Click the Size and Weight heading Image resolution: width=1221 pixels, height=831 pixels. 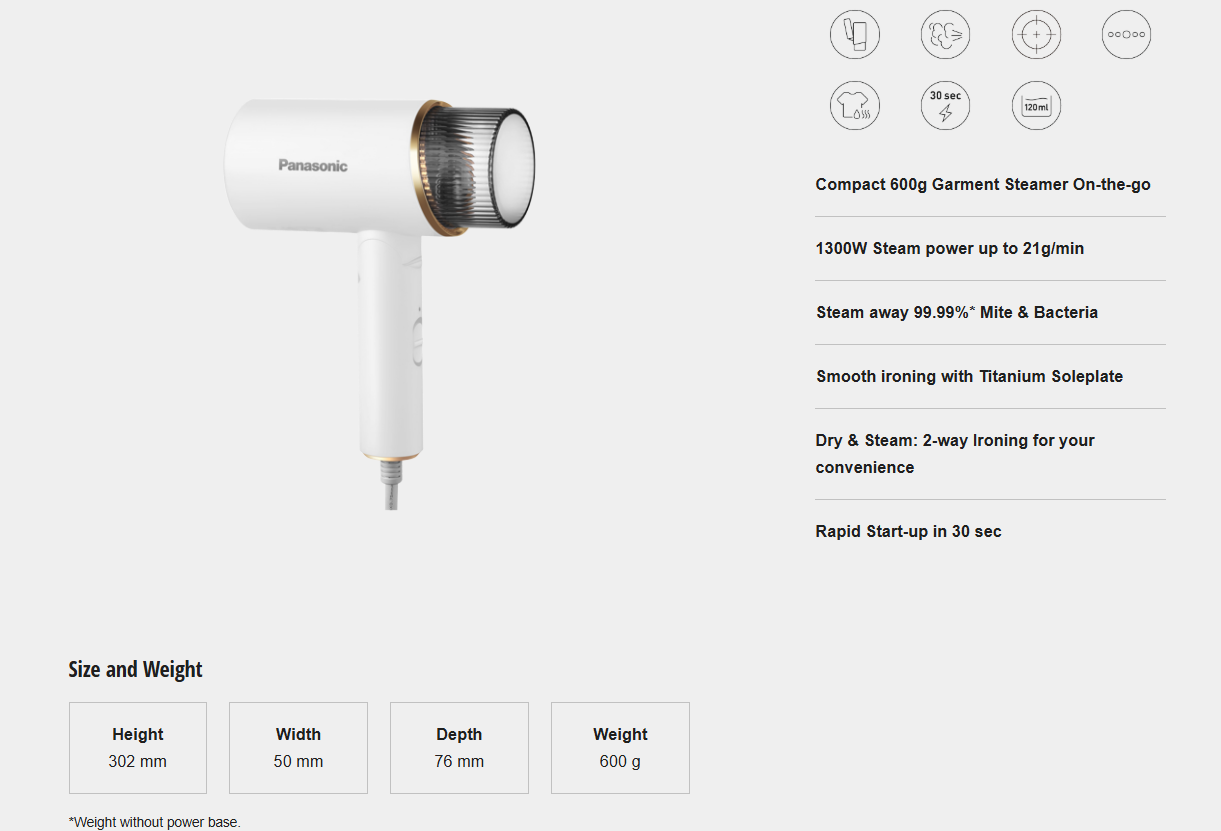coord(135,670)
